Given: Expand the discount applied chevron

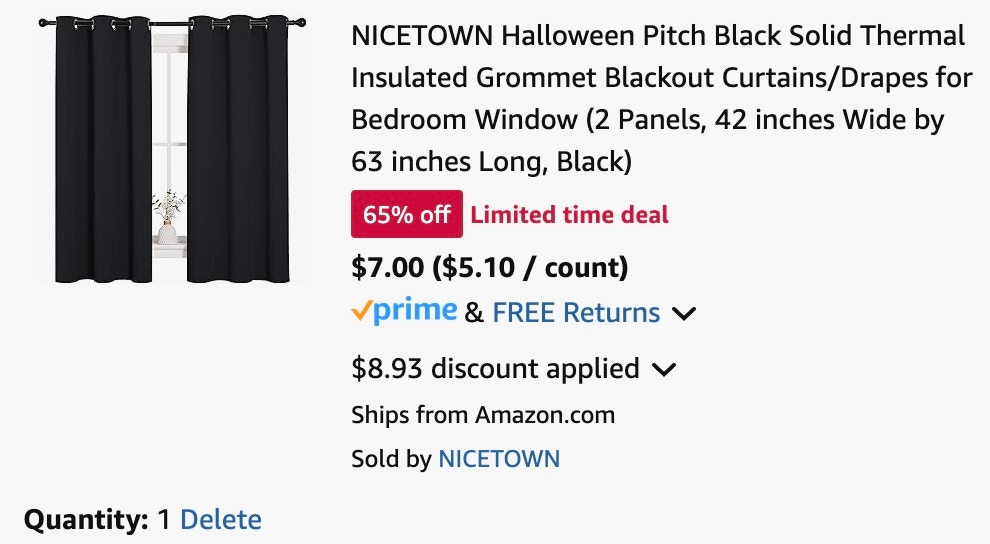Looking at the screenshot, I should pos(664,370).
